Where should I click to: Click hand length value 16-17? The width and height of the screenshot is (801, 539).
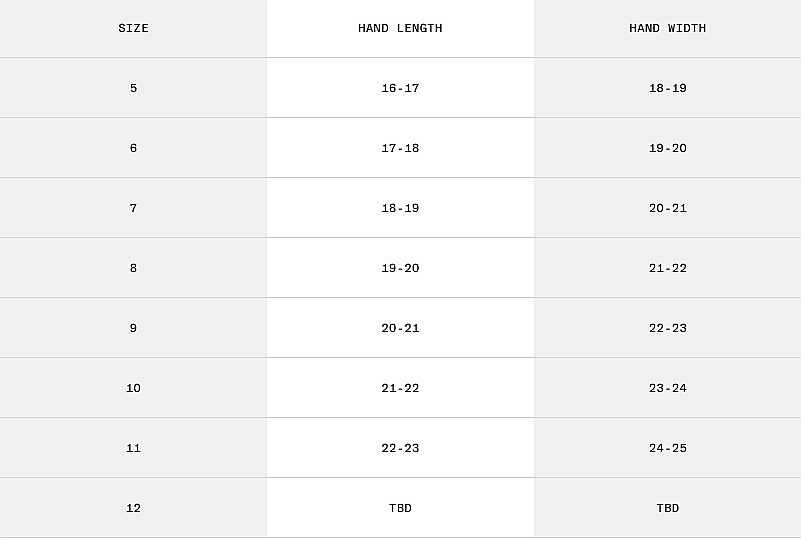[x=400, y=88]
